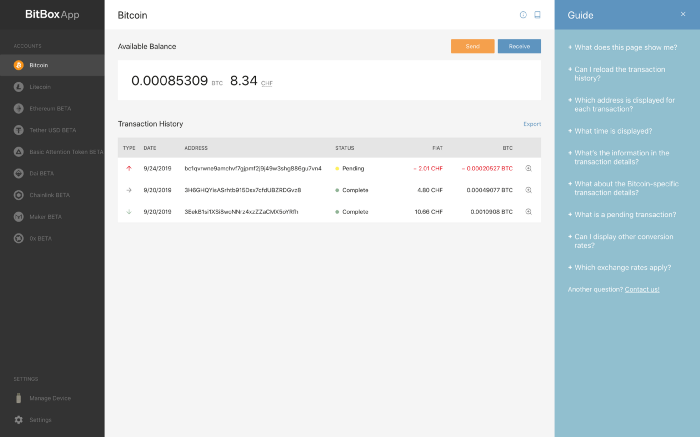The image size is (700, 437).
Task: Click the blue Receive button
Action: 519,46
